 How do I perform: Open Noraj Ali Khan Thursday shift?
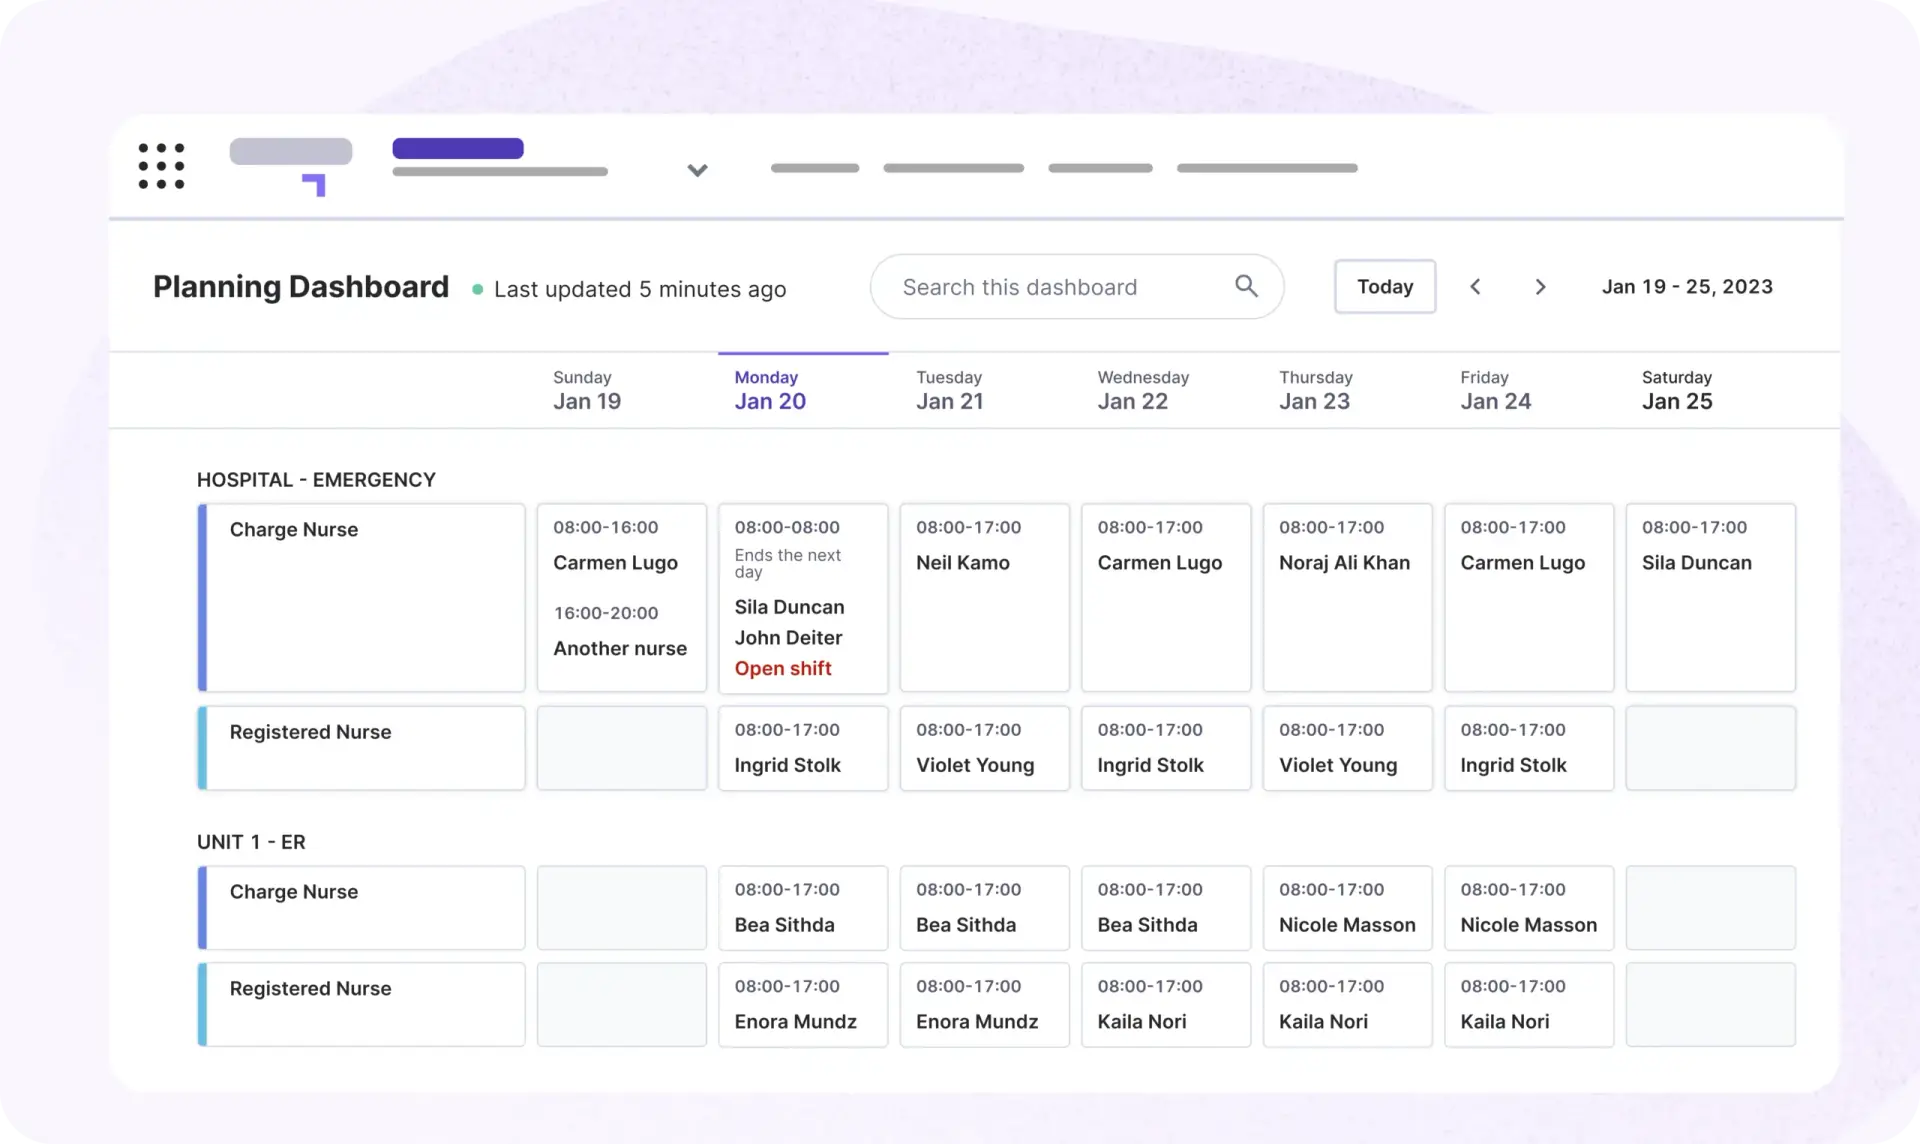pyautogui.click(x=1346, y=597)
